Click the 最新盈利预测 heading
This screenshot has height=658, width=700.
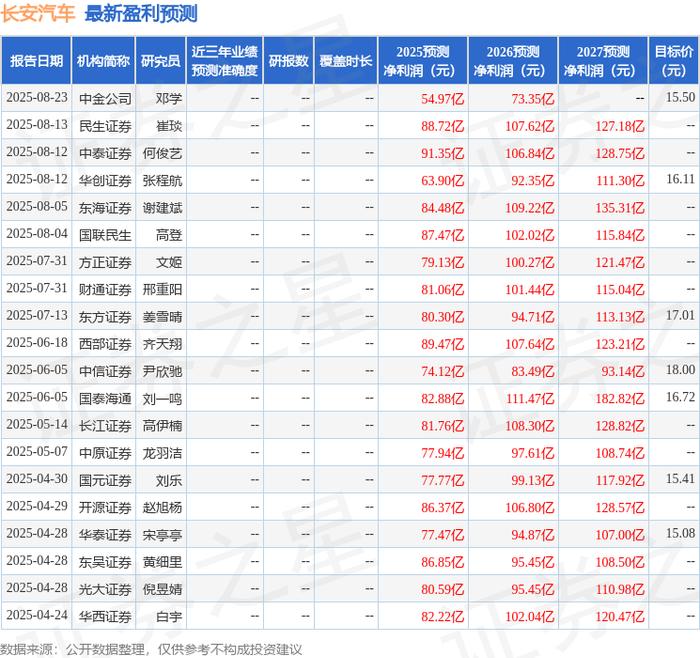coord(141,13)
